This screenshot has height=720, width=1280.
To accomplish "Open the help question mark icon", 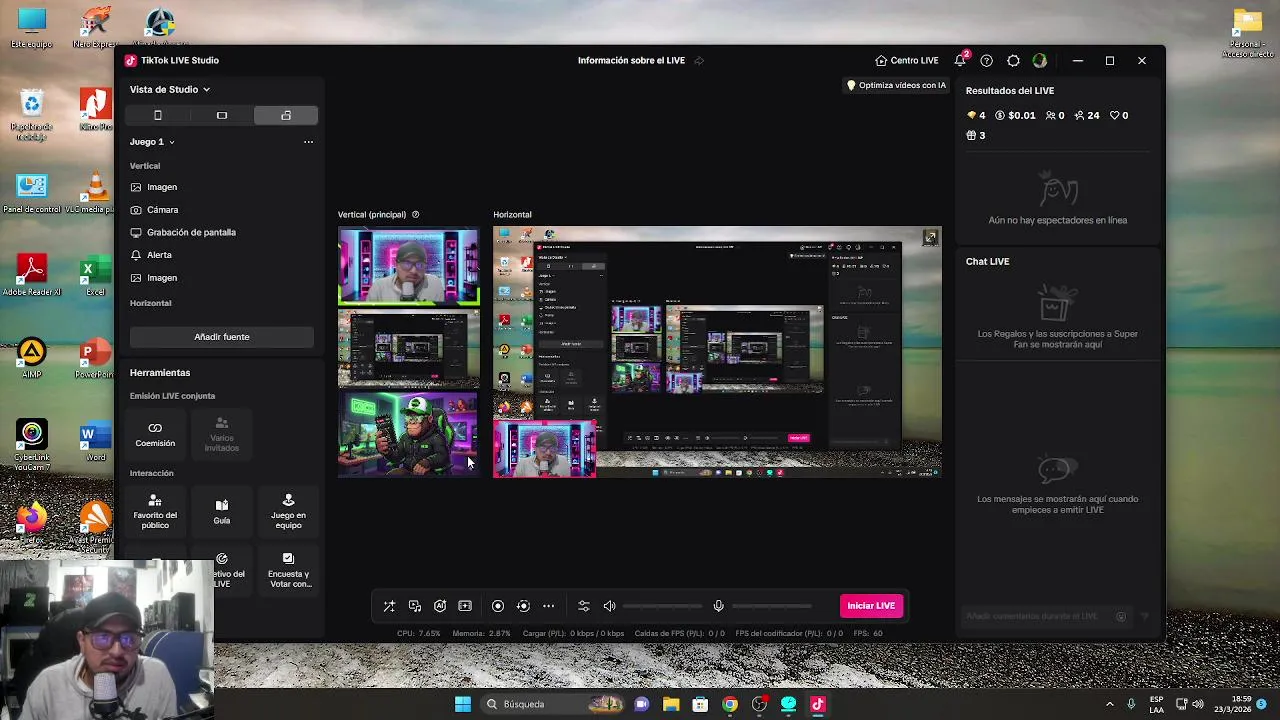I will tap(986, 61).
